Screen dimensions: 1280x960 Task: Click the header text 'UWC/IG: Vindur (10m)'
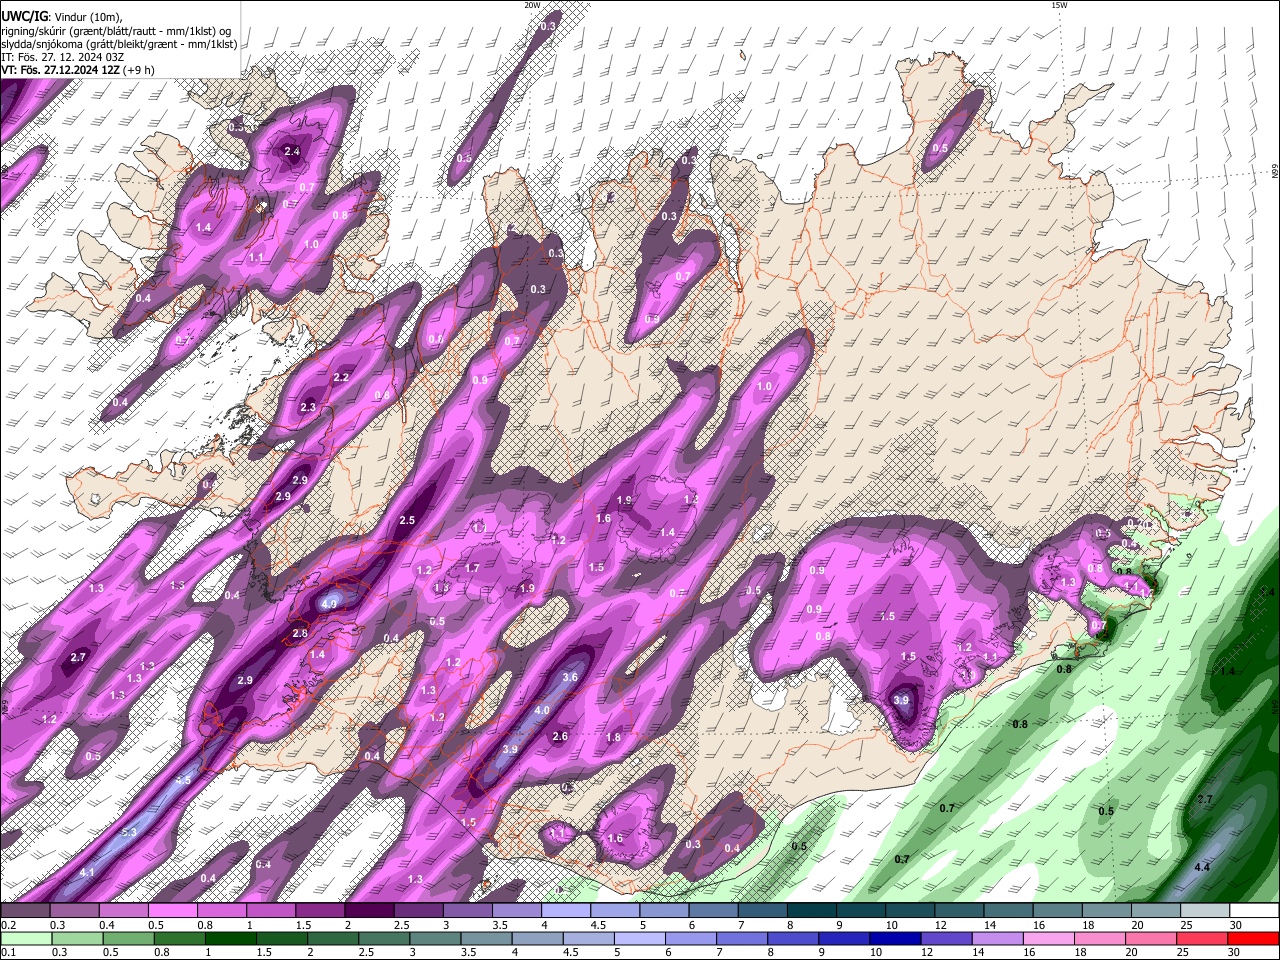[x=62, y=17]
